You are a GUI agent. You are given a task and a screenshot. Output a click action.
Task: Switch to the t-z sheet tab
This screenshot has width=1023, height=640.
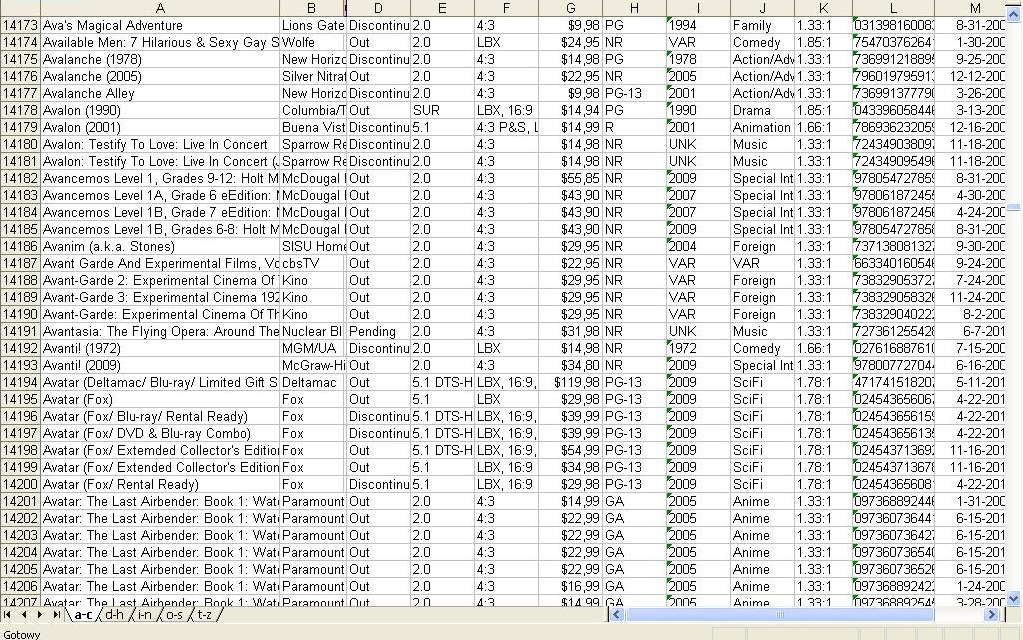tap(204, 615)
